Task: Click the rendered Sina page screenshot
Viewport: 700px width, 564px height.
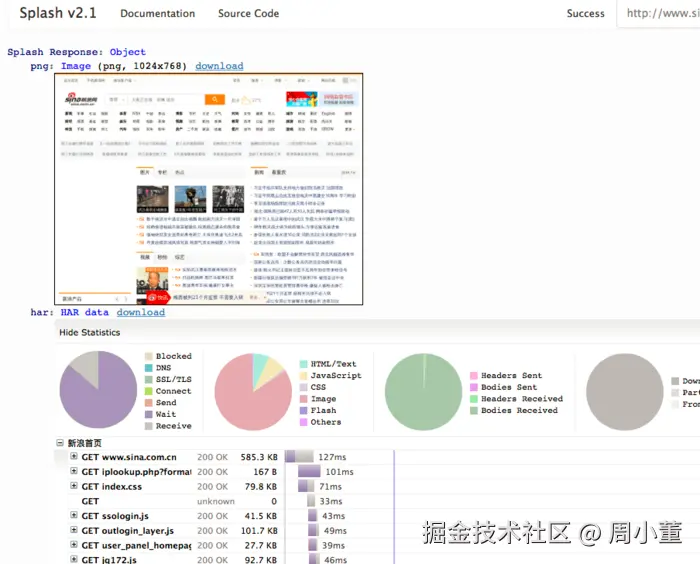Action: (208, 189)
